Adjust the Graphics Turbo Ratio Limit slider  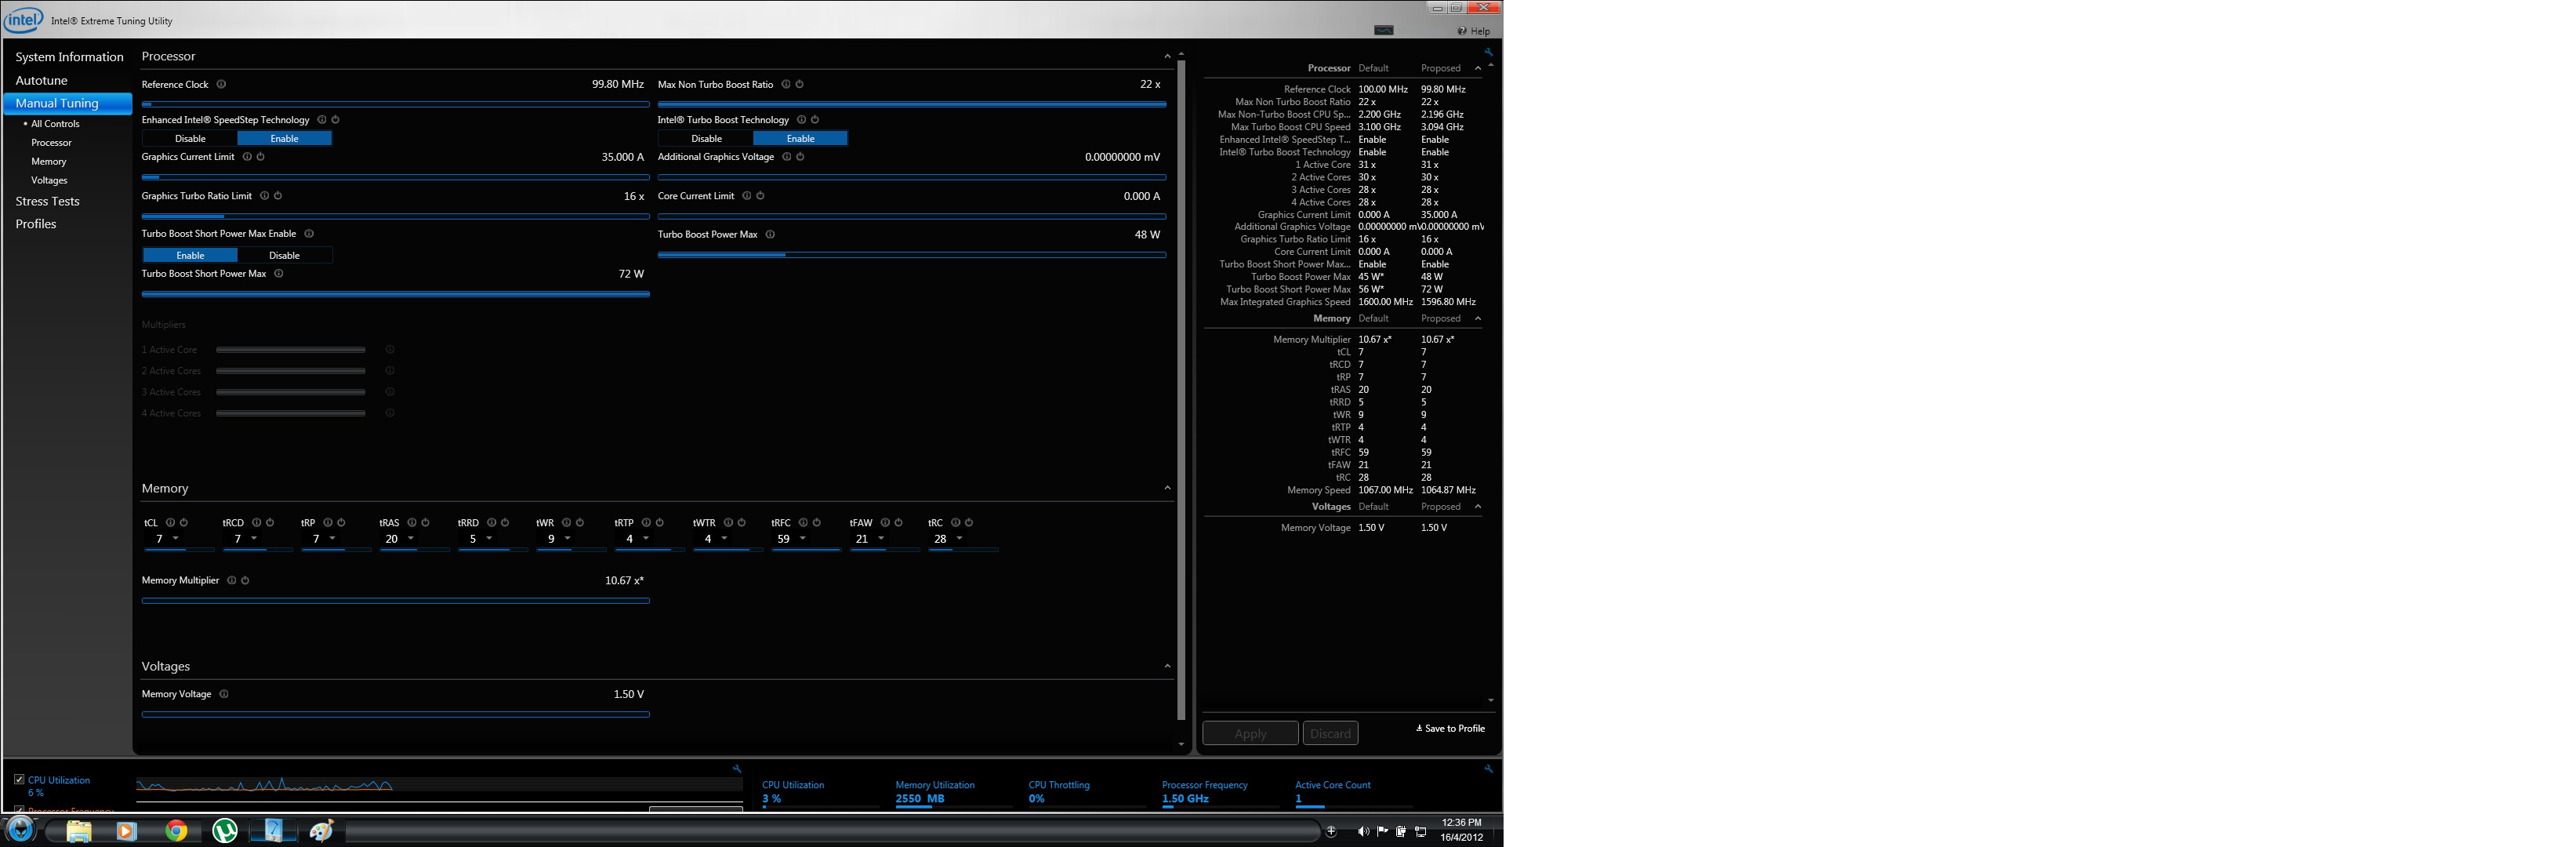[396, 216]
